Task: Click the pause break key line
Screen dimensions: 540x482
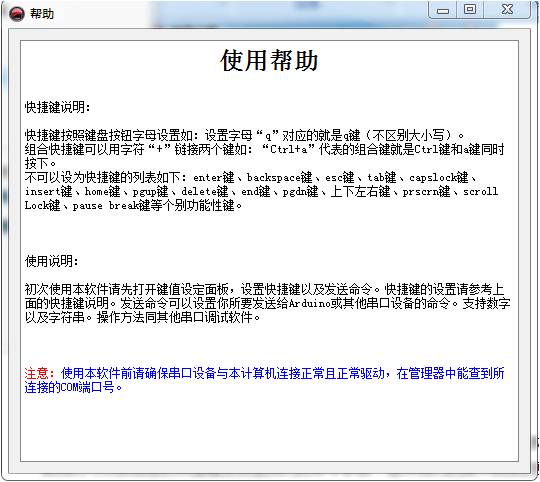Action: (134, 206)
